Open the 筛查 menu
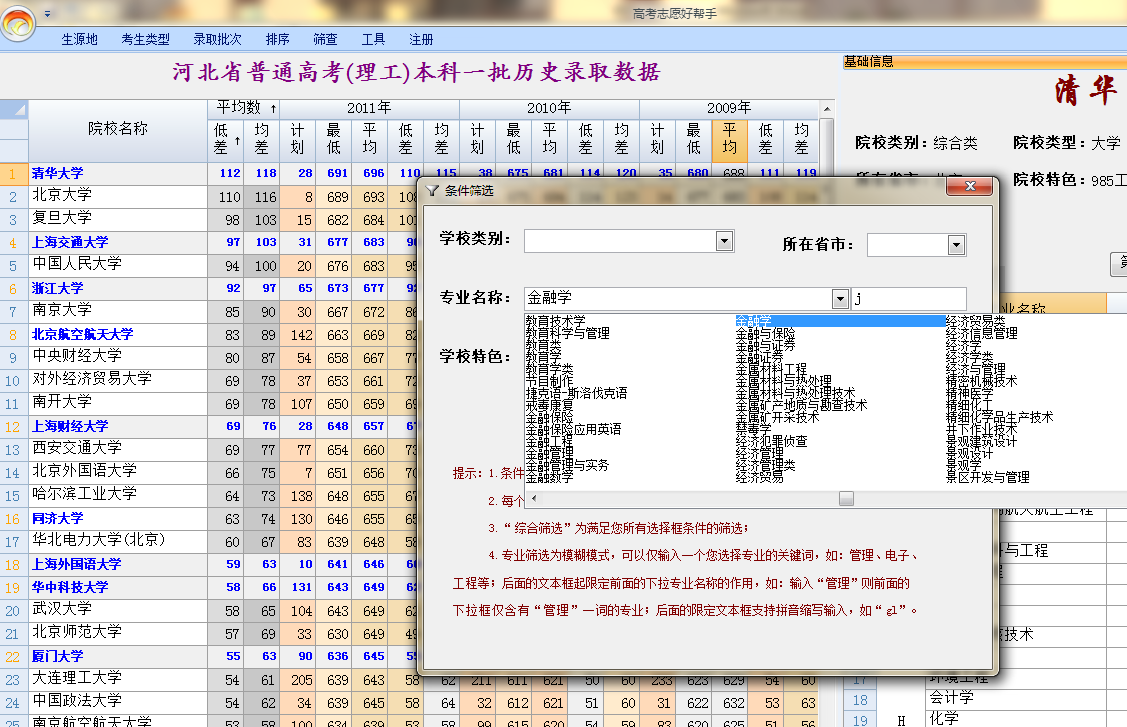The width and height of the screenshot is (1127, 727). pyautogui.click(x=325, y=40)
